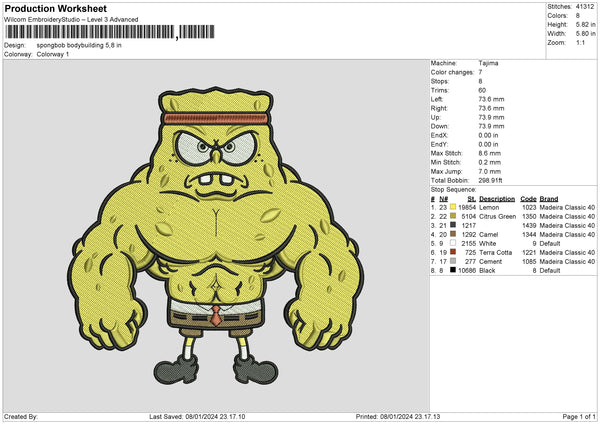Click the Machine value 'Tajima'
600x424 pixels.
point(488,63)
